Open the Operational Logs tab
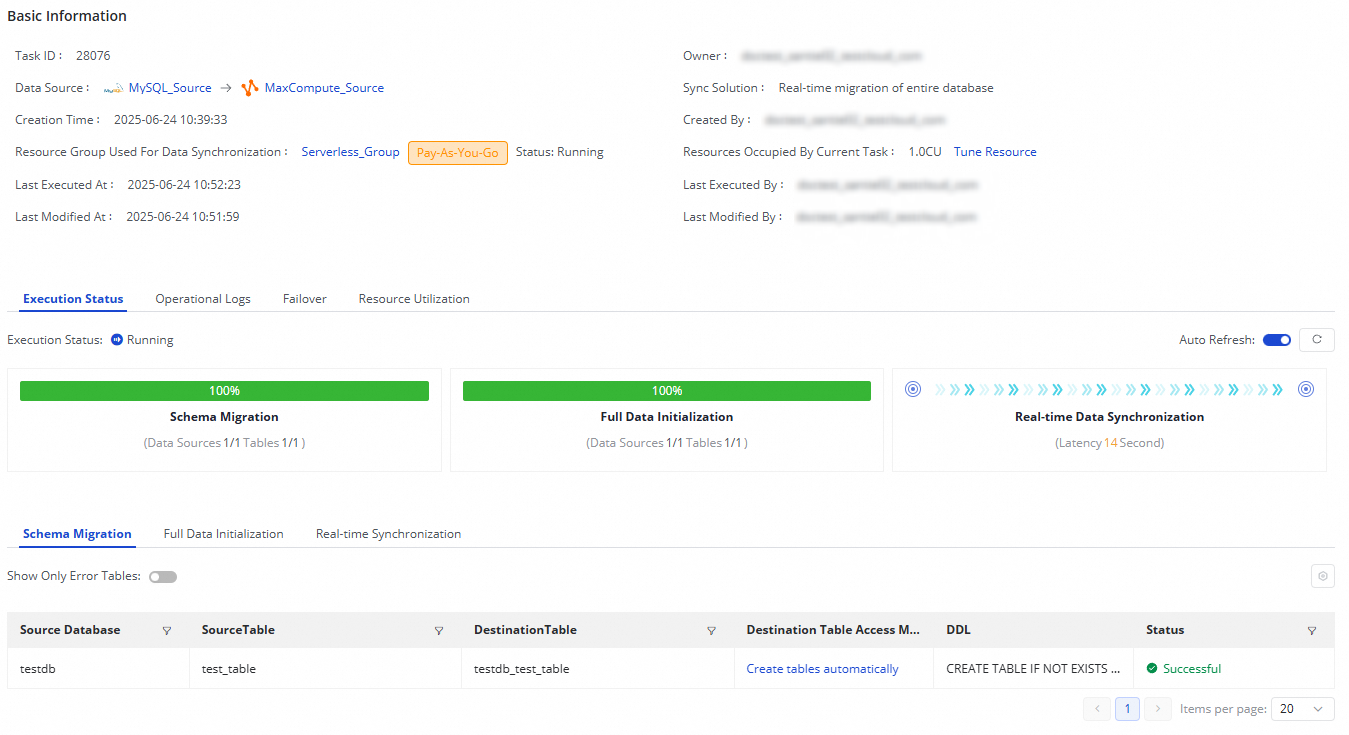This screenshot has height=735, width=1349. (x=203, y=299)
